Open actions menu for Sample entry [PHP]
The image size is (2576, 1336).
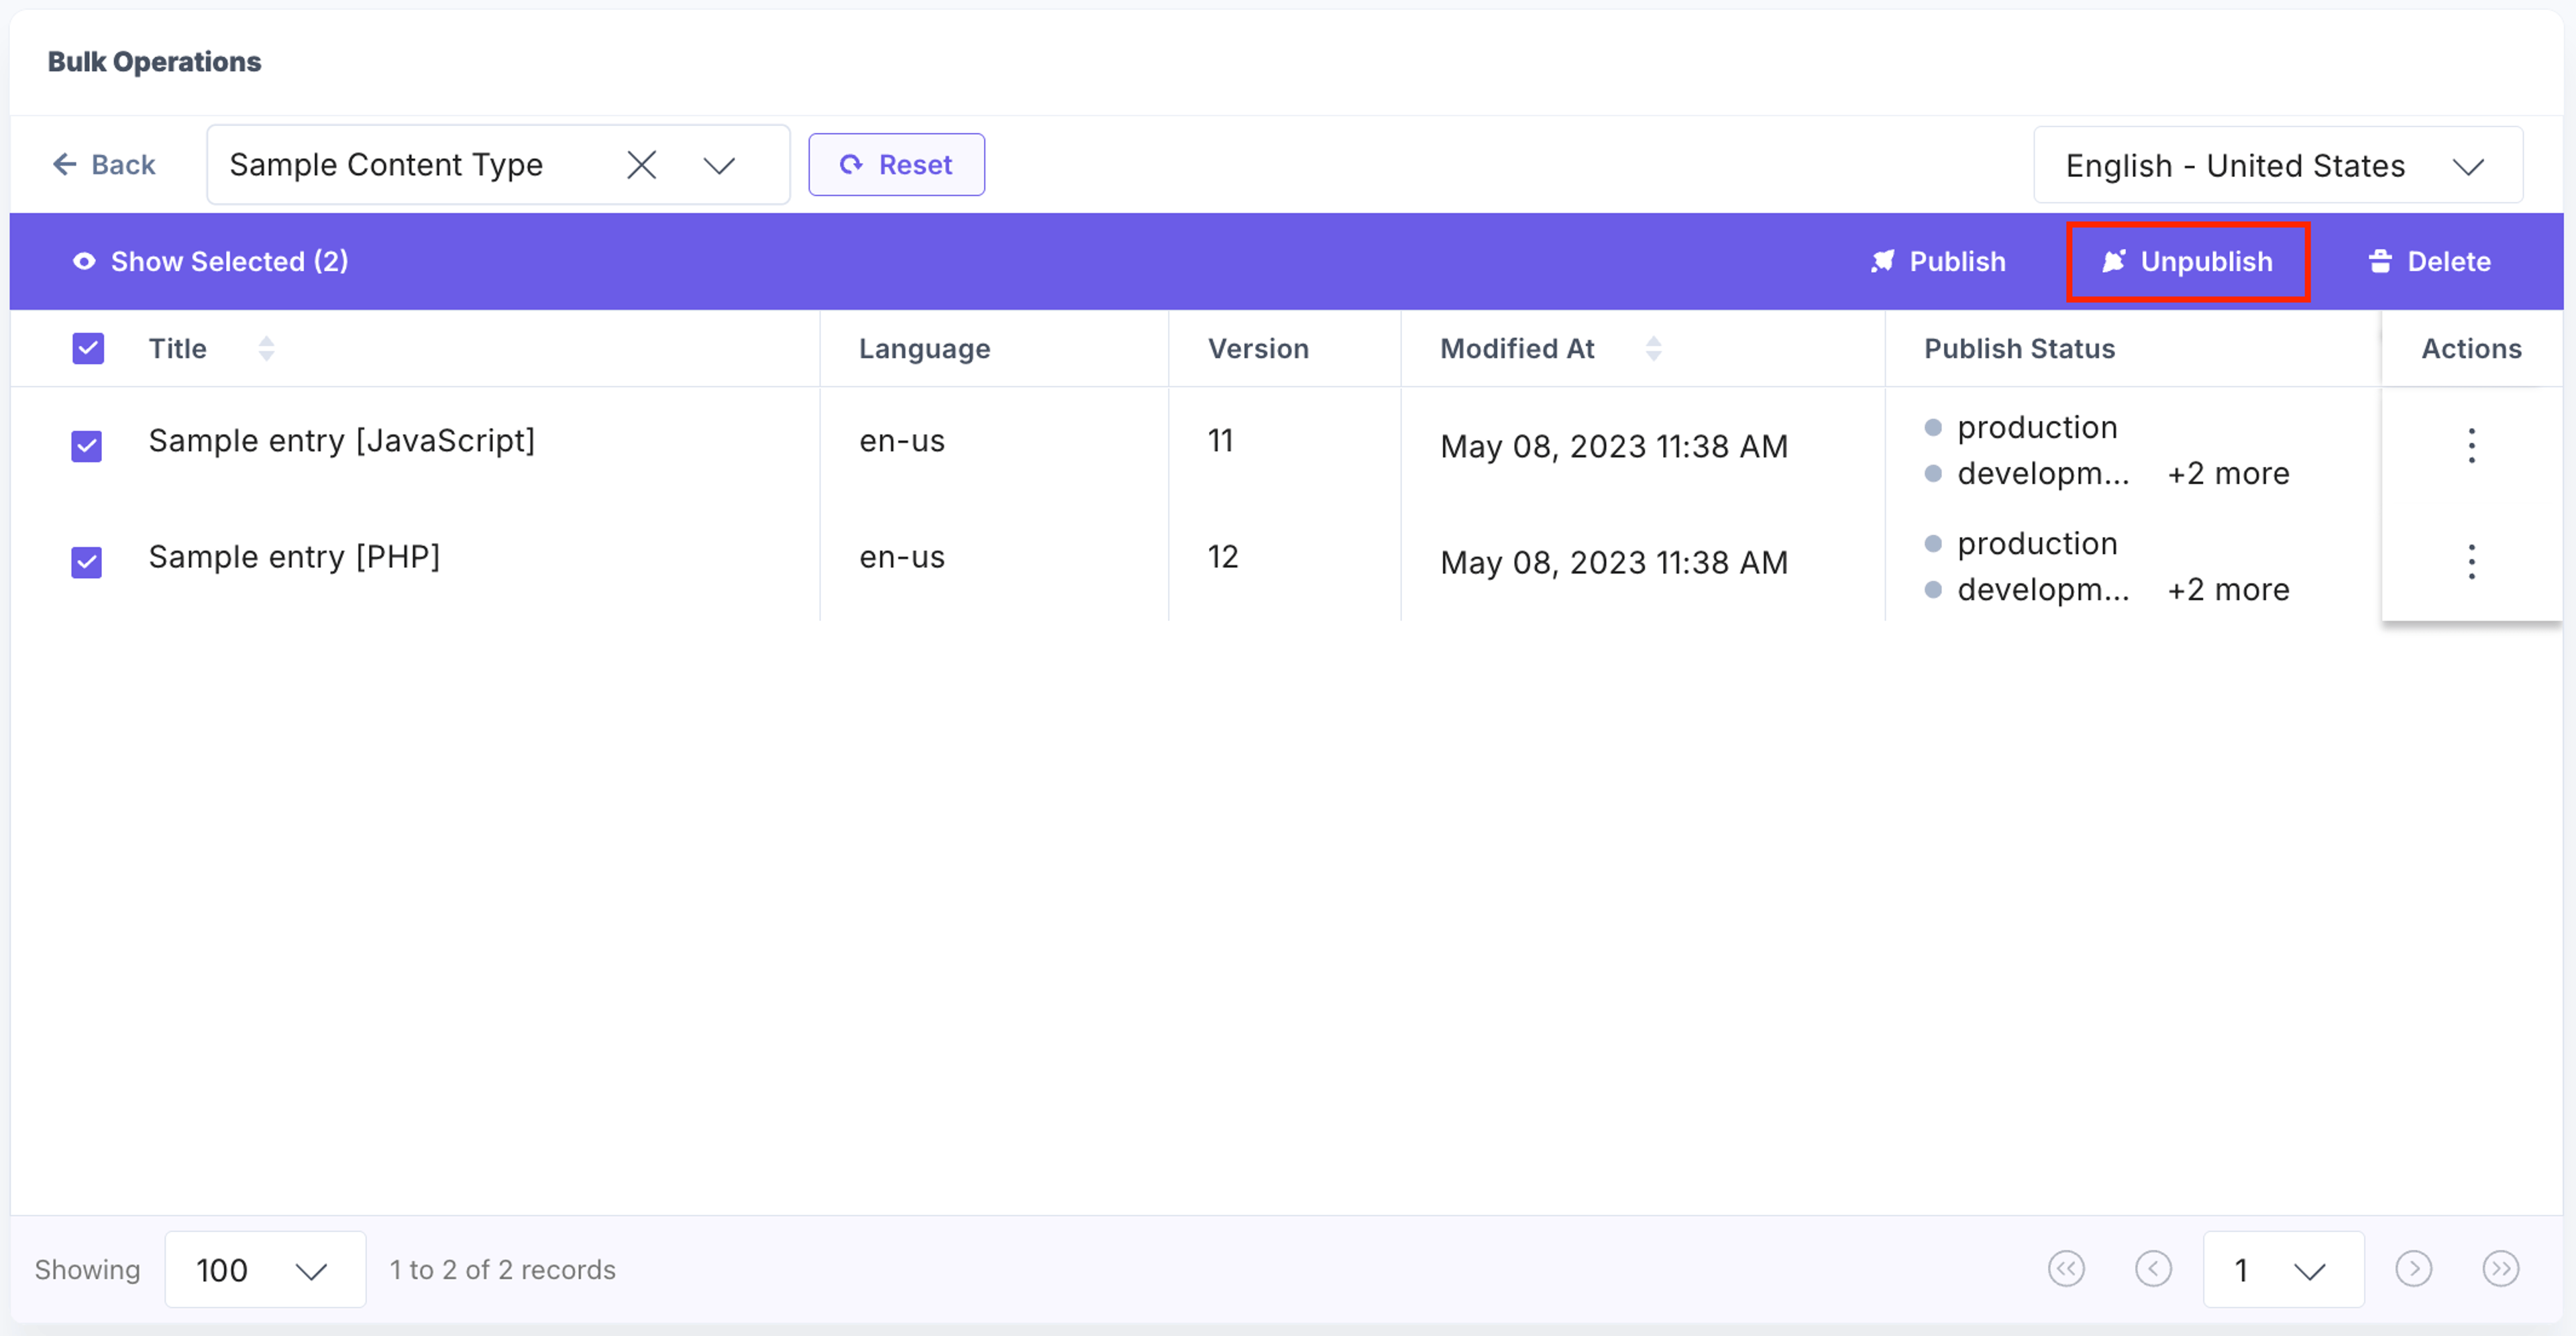[2471, 561]
